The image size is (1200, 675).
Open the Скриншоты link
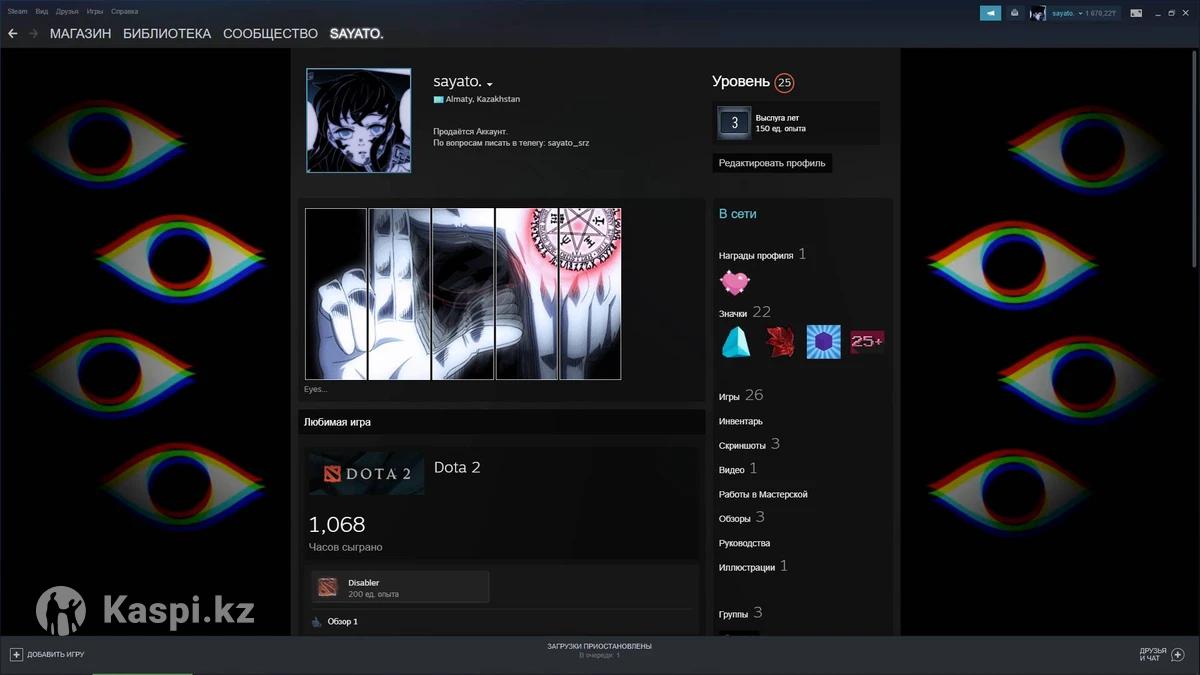tap(742, 446)
